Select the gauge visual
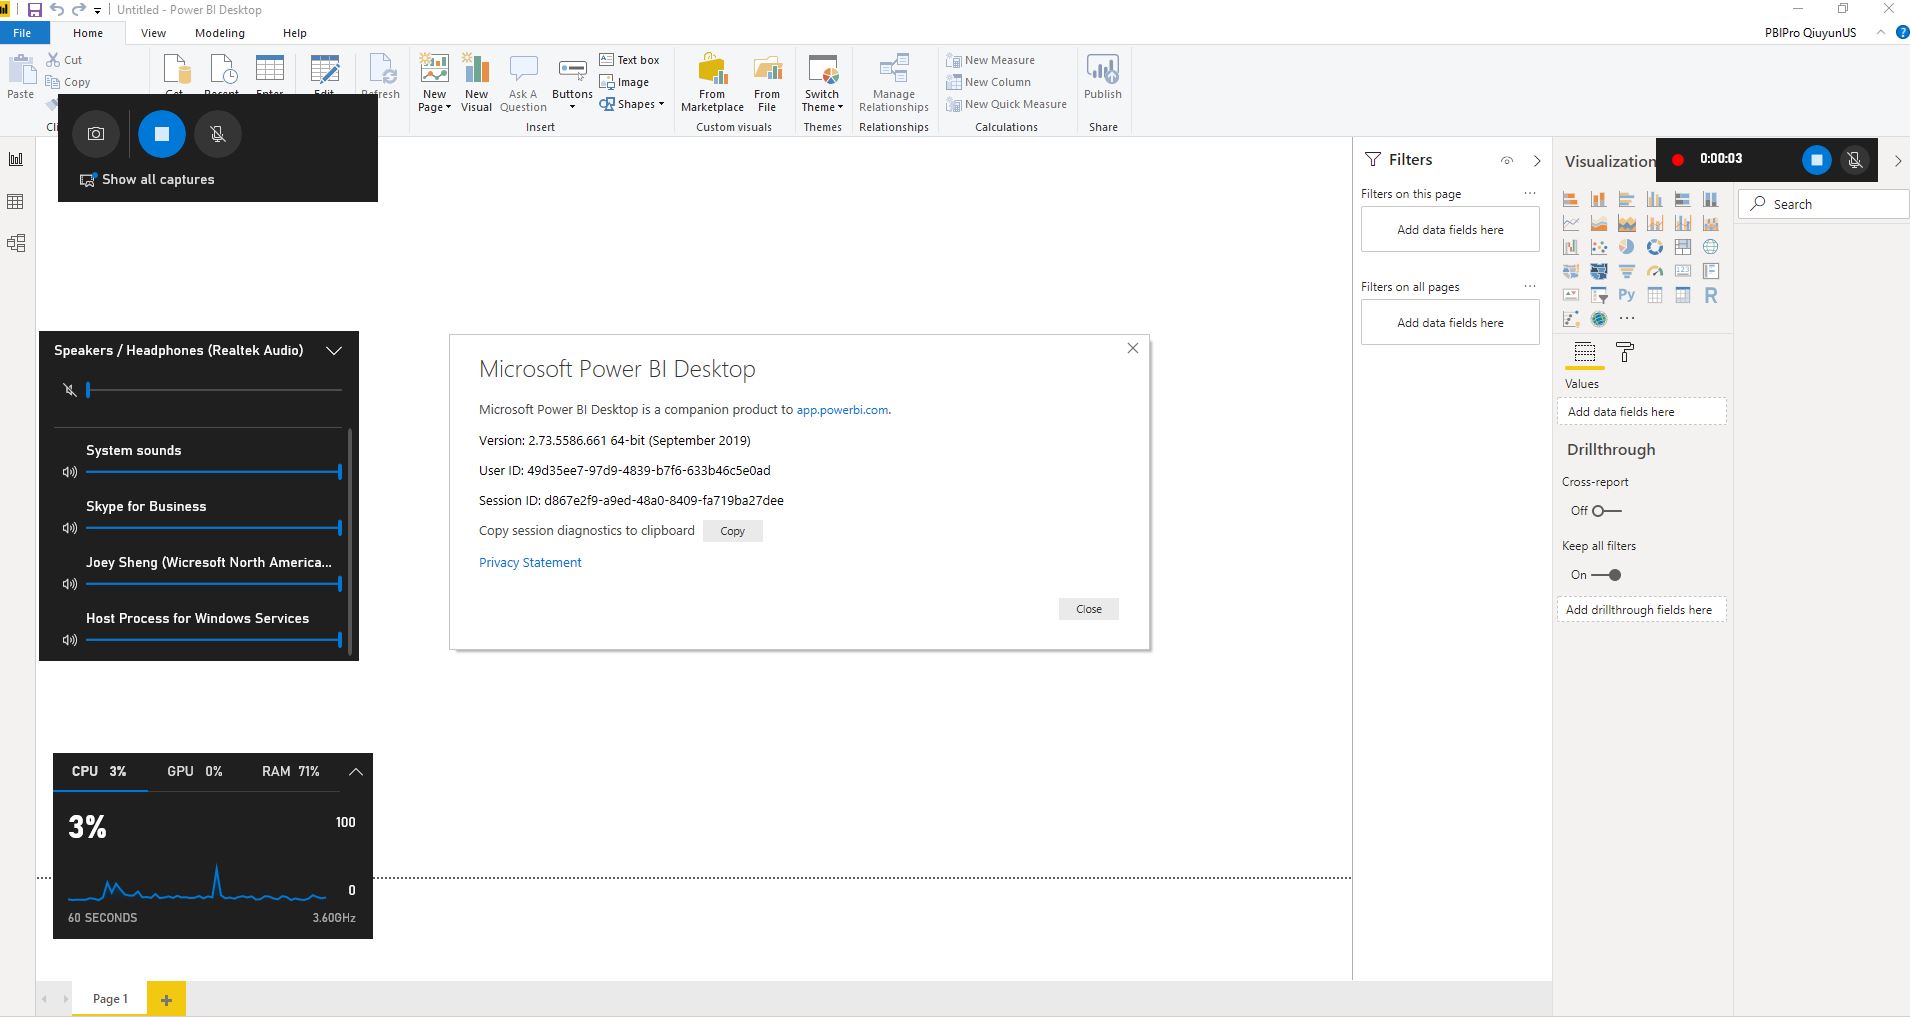This screenshot has height=1017, width=1910. tap(1655, 271)
